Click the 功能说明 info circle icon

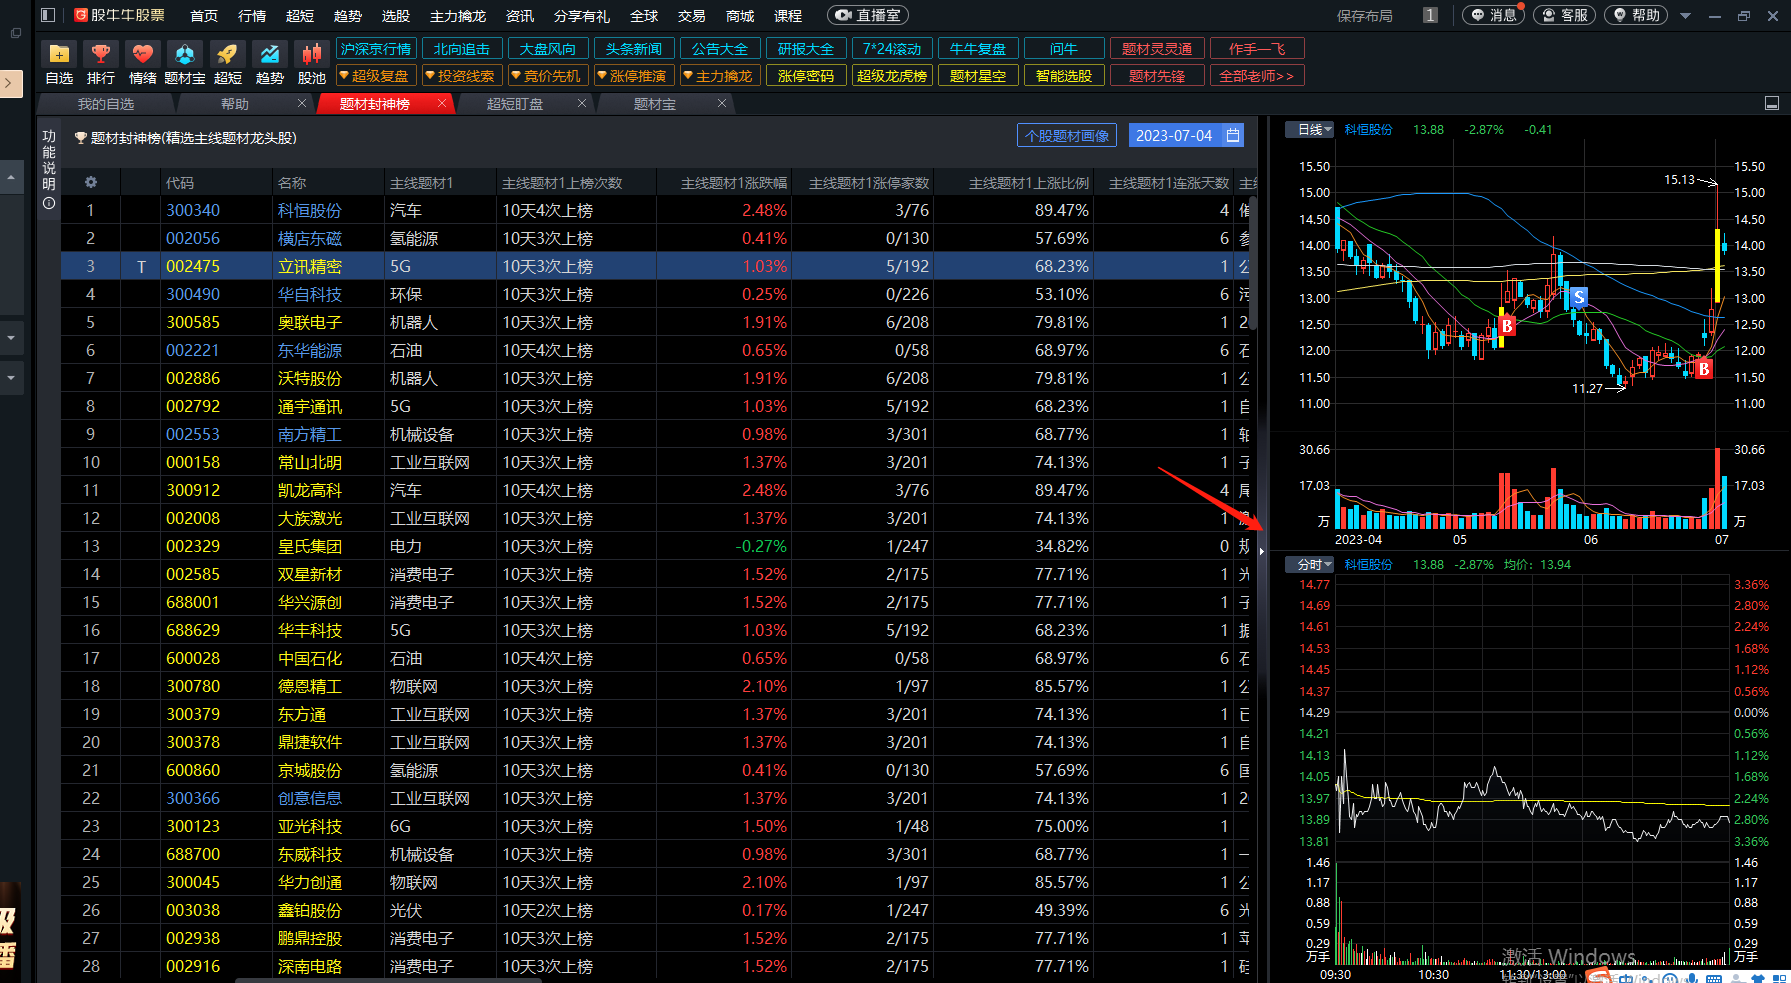(x=49, y=203)
